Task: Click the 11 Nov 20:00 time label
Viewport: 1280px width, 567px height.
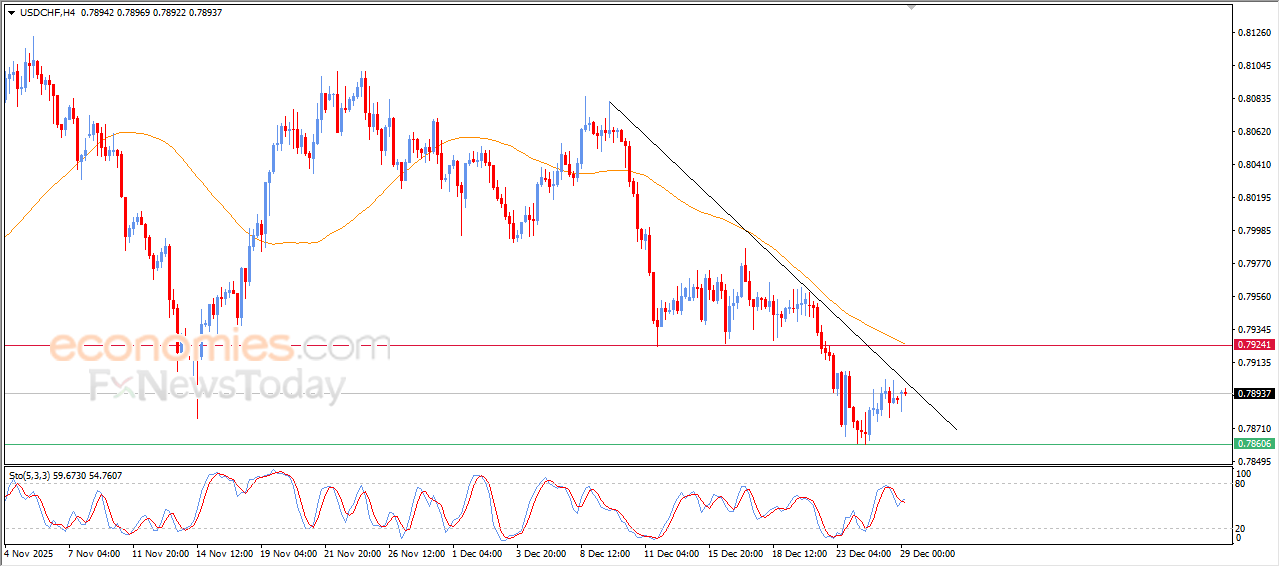Action: (x=160, y=553)
